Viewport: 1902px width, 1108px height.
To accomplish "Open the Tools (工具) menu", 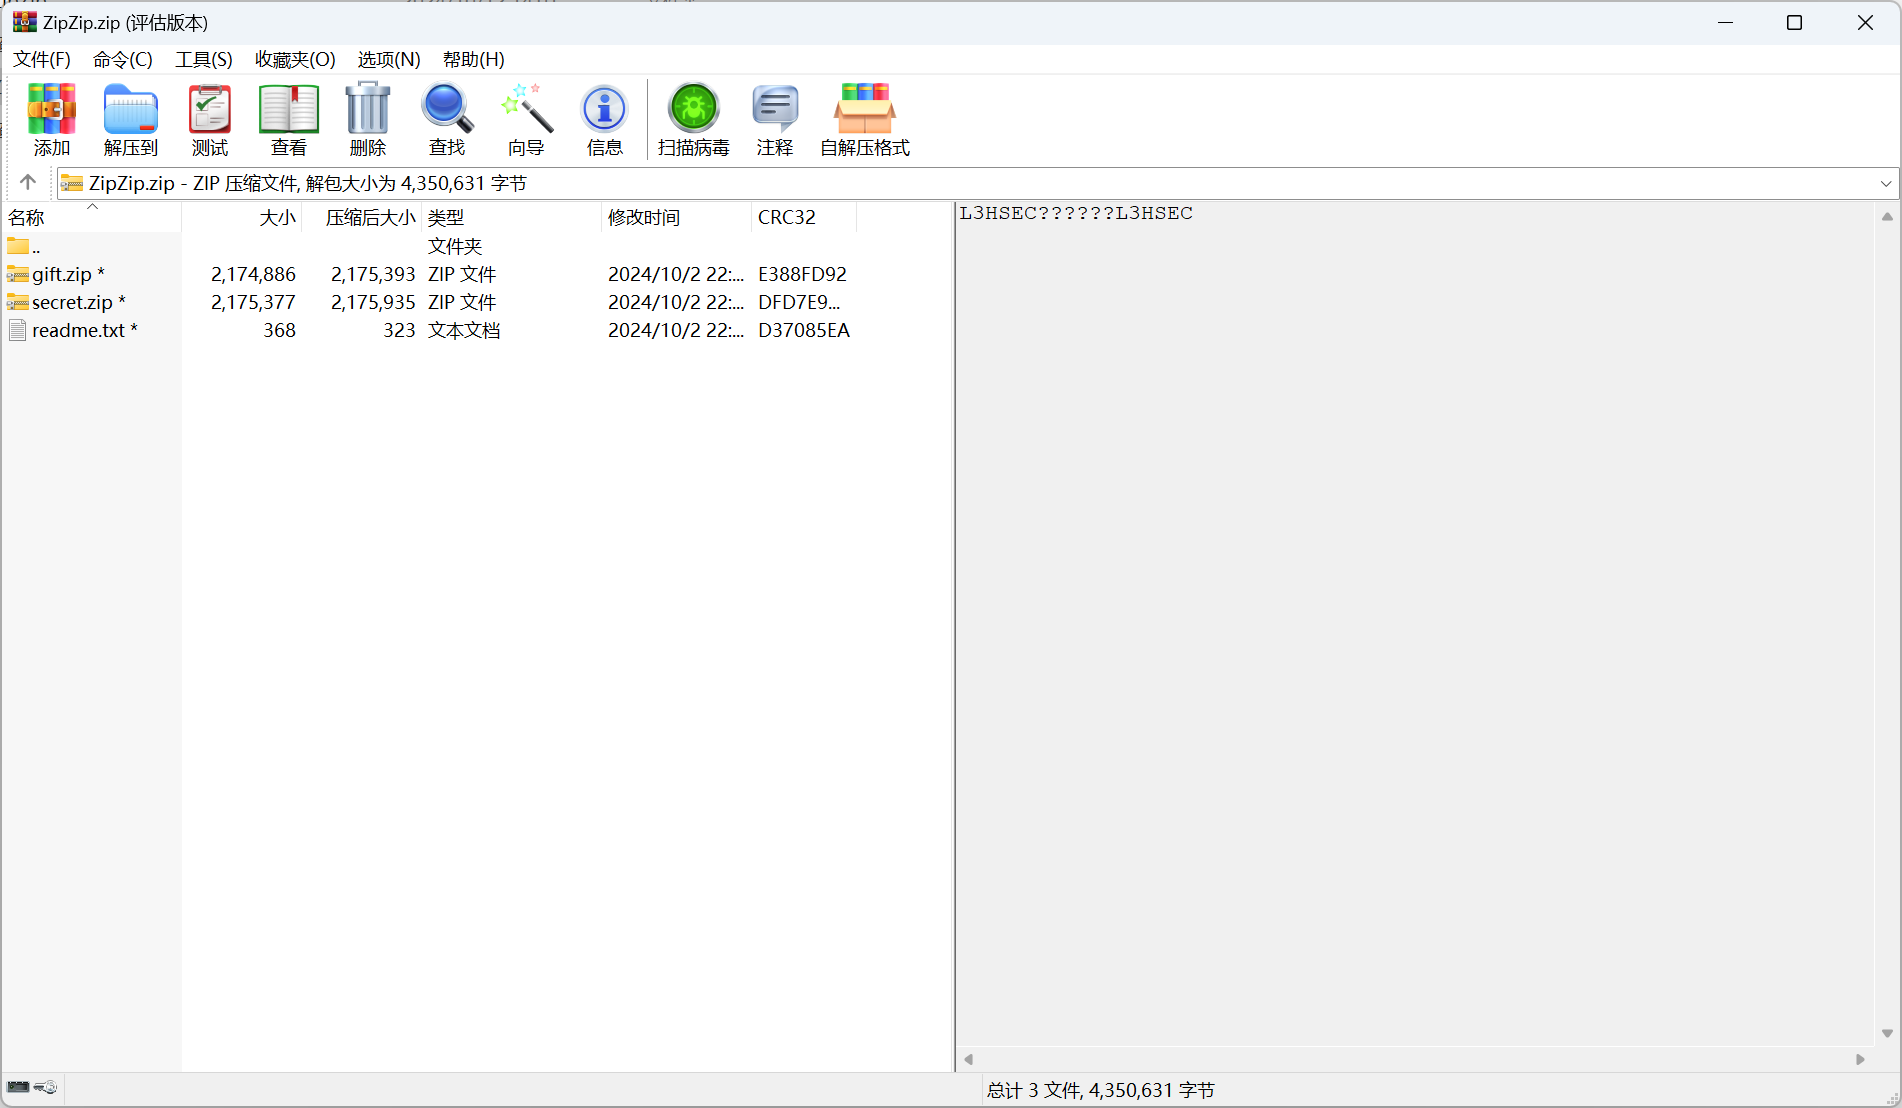I will coord(204,59).
